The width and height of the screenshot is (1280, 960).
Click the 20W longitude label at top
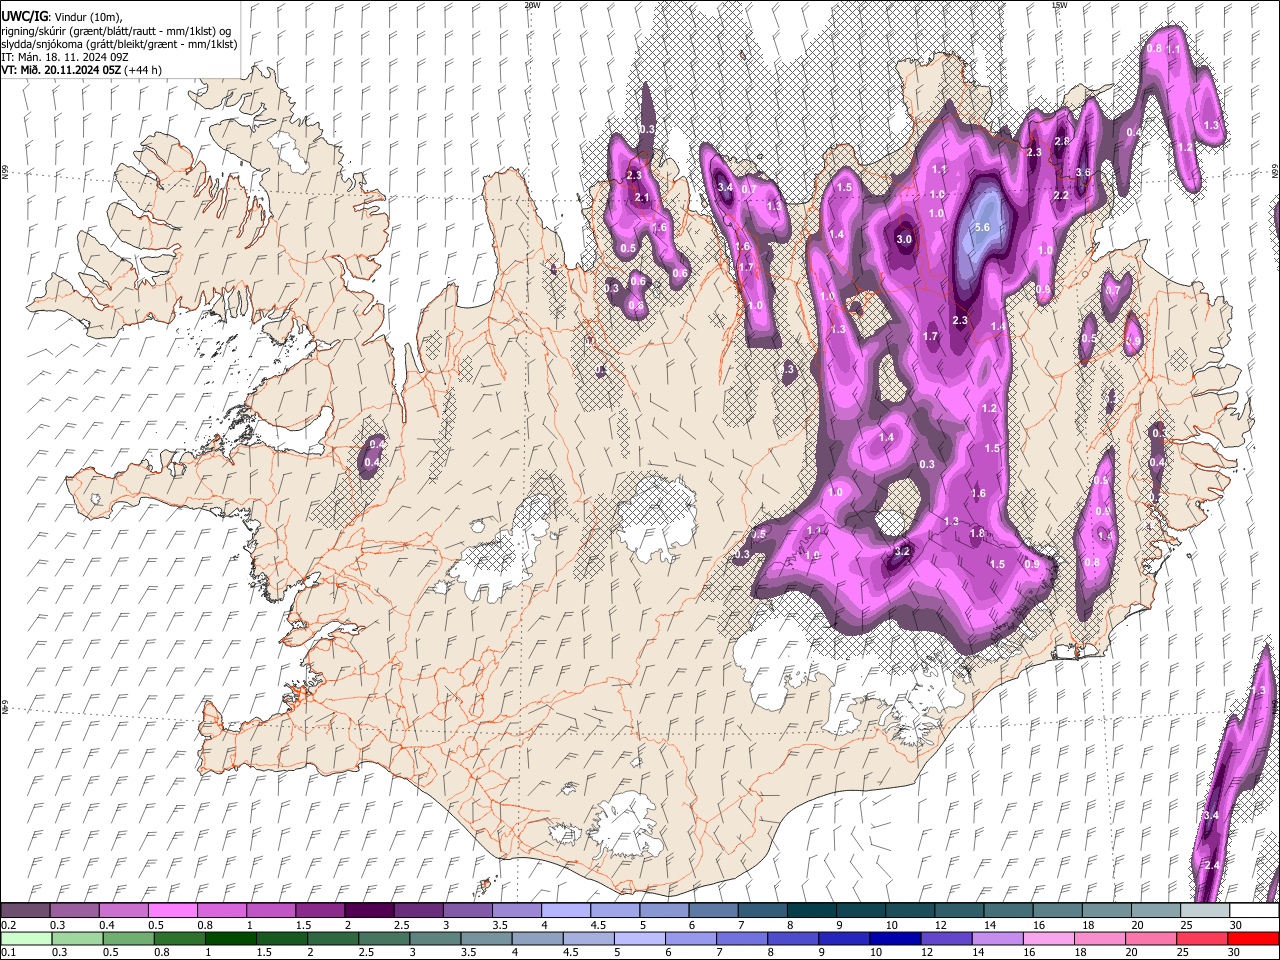(x=532, y=5)
